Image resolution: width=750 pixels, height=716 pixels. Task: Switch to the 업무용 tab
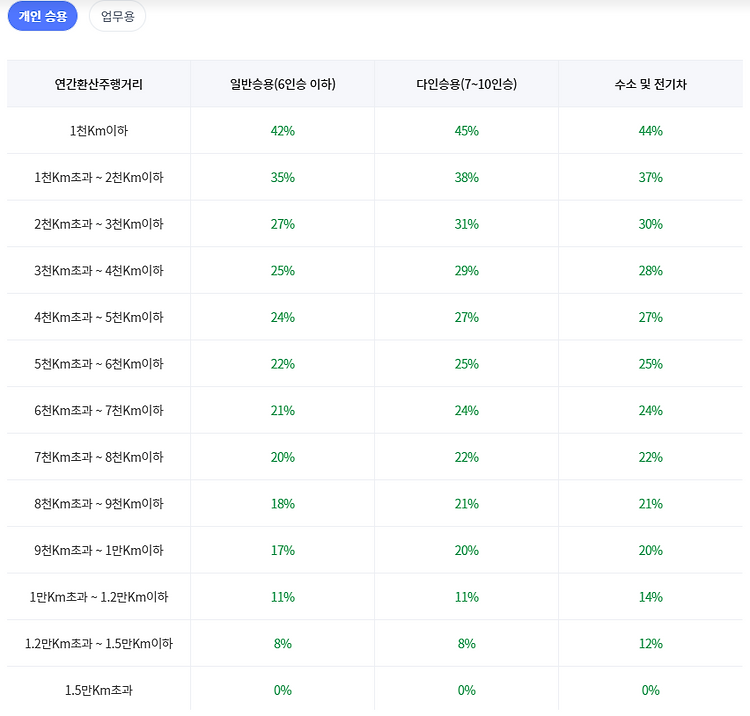coord(117,16)
